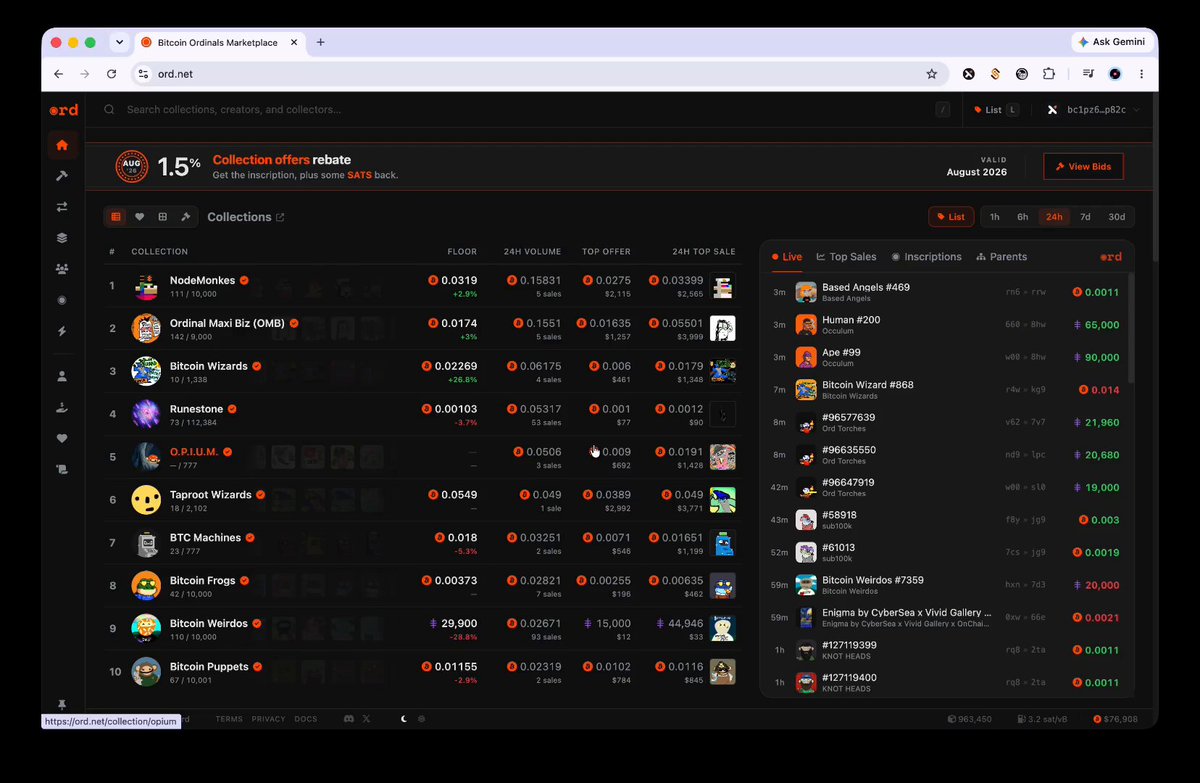Open external link icon next to Collections
Viewport: 1200px width, 783px height.
[280, 217]
